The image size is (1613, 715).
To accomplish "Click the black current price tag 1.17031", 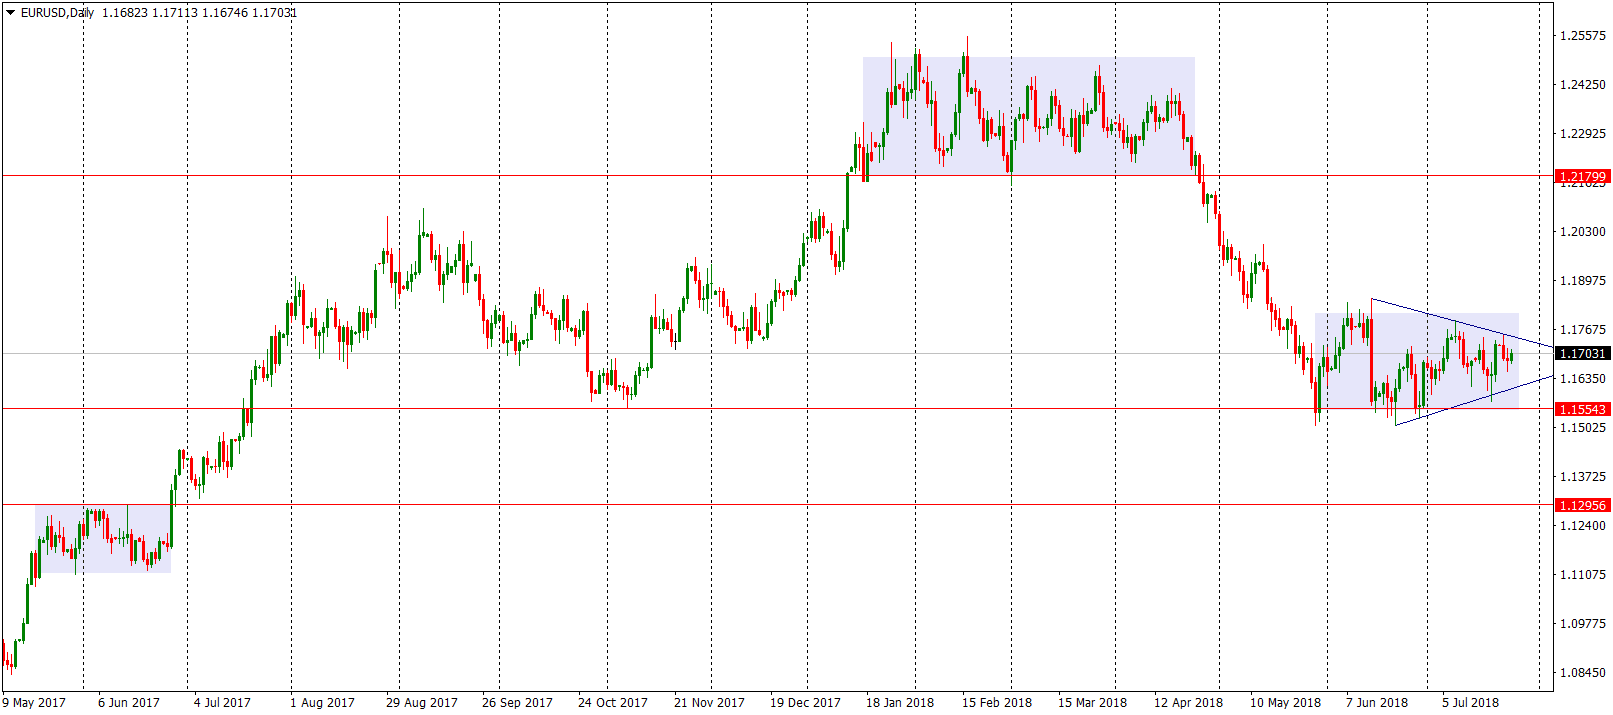I will (1583, 353).
